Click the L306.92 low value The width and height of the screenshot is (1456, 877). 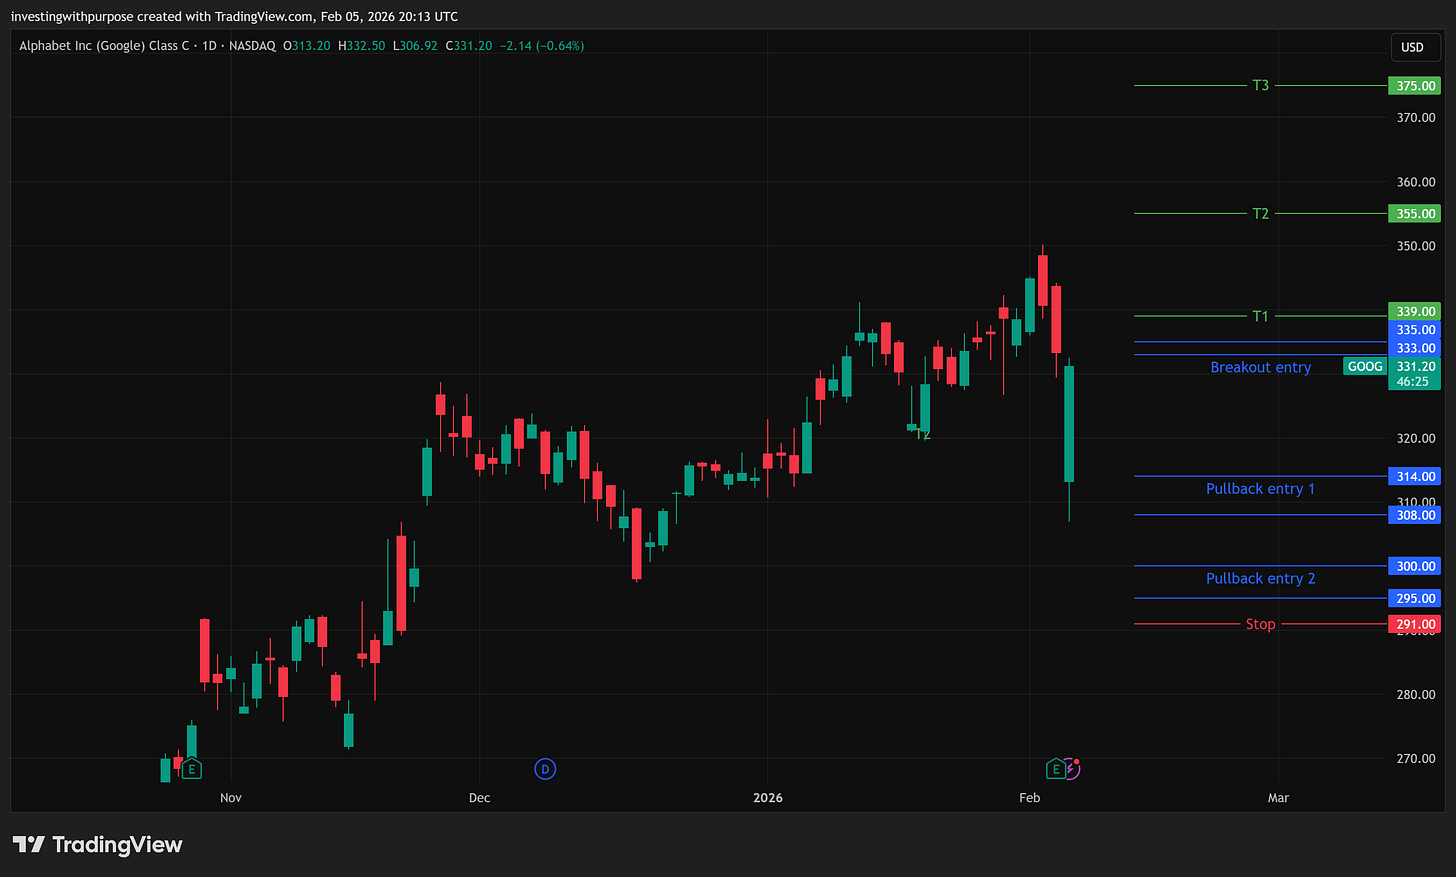coord(414,46)
